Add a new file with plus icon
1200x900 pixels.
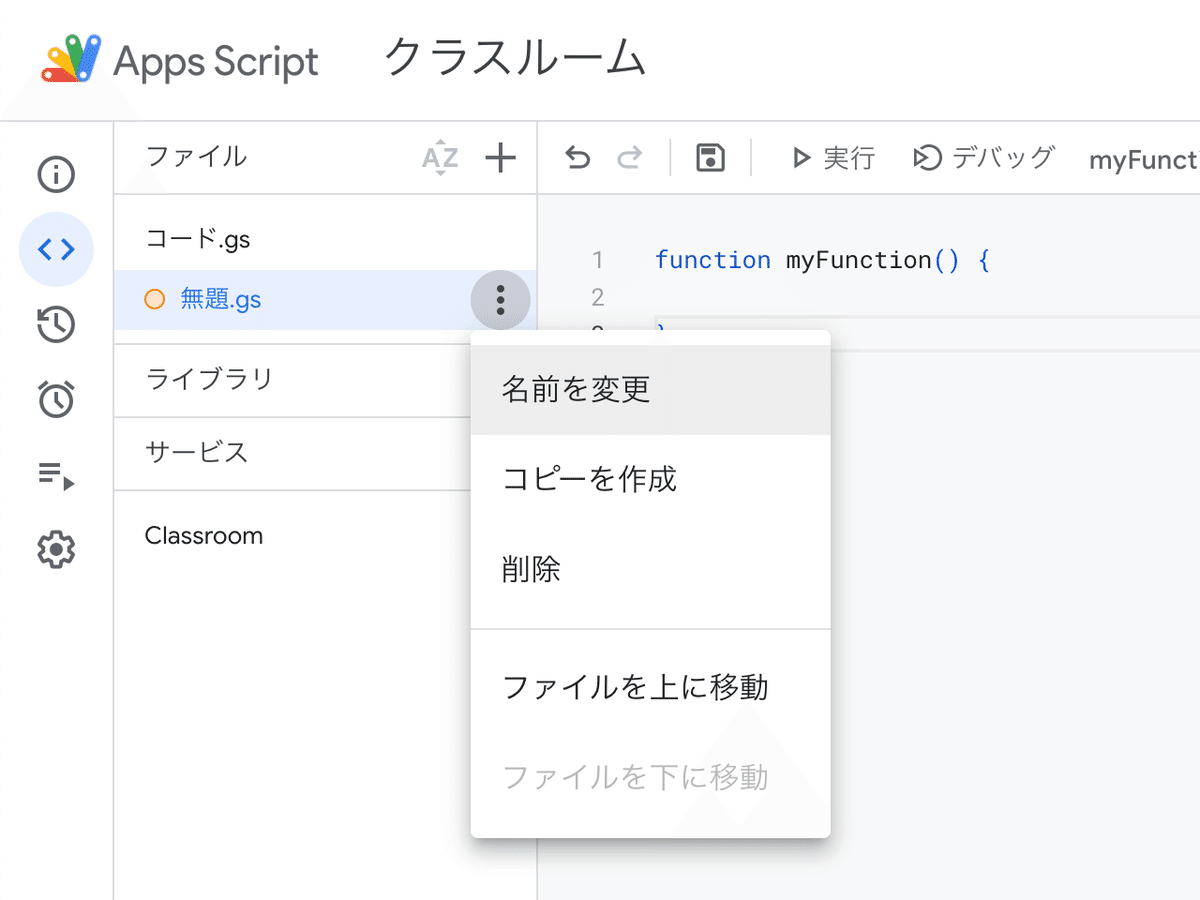(x=500, y=157)
